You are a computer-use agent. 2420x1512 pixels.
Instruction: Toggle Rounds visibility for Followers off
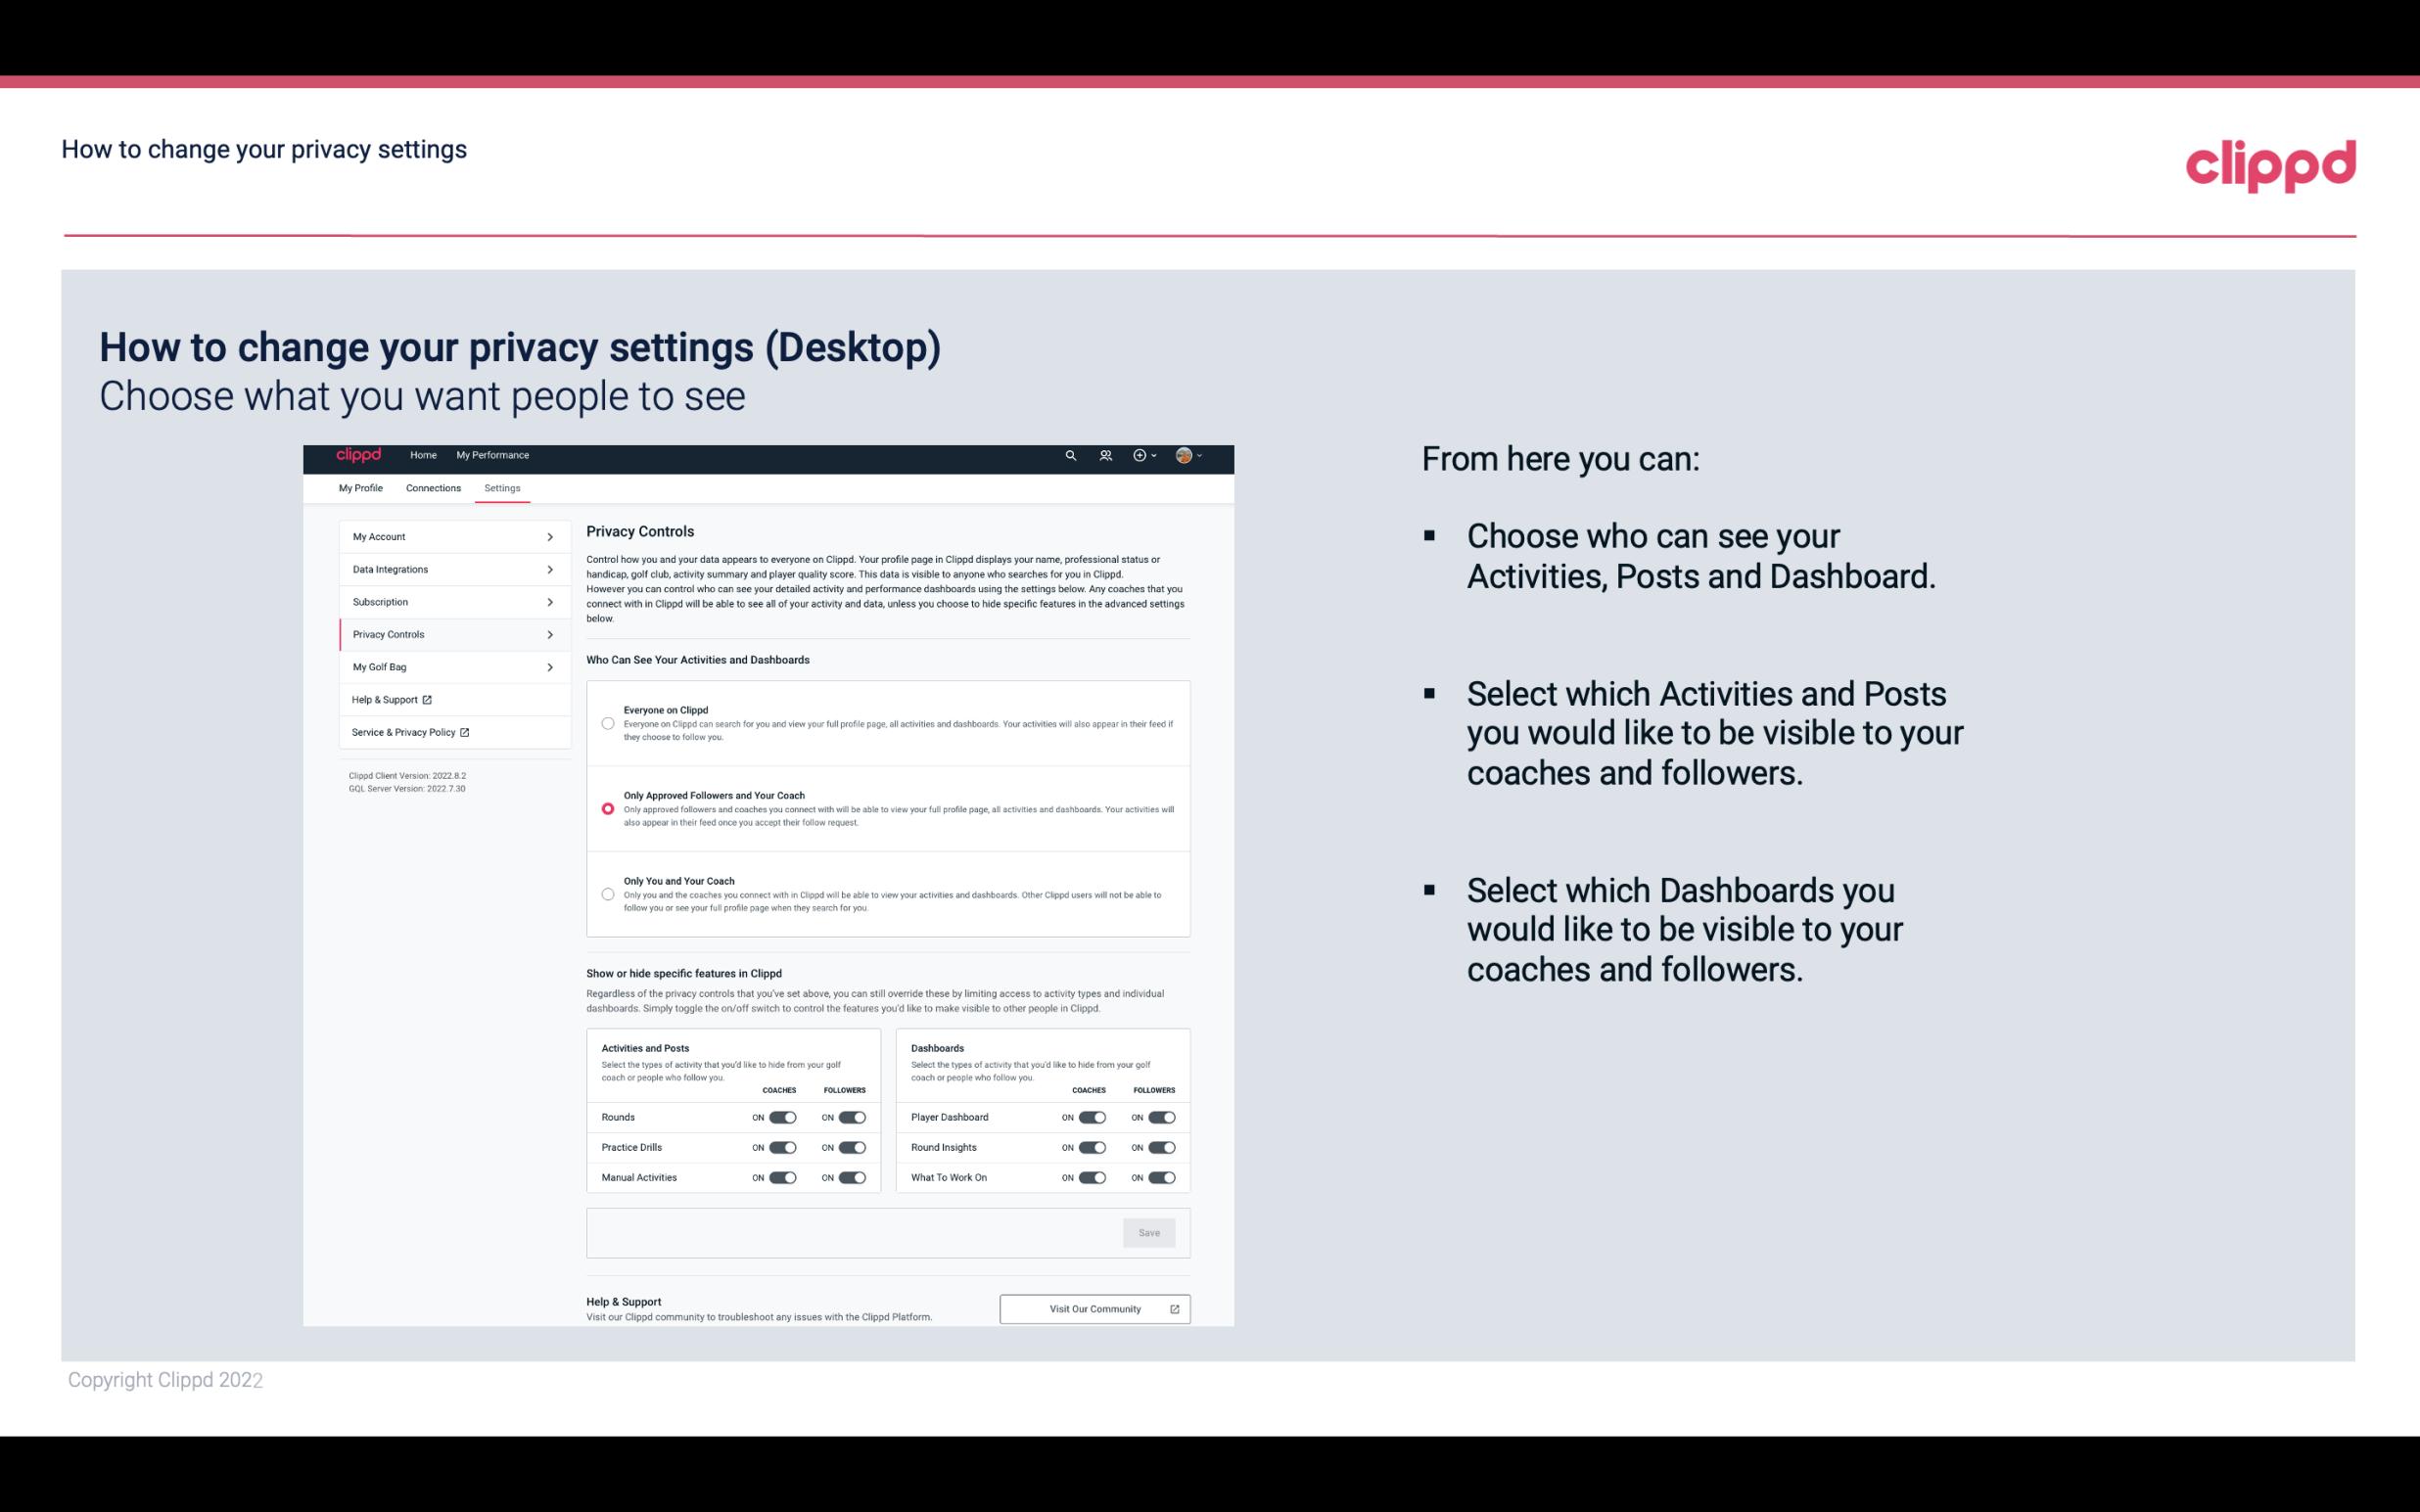point(852,1117)
